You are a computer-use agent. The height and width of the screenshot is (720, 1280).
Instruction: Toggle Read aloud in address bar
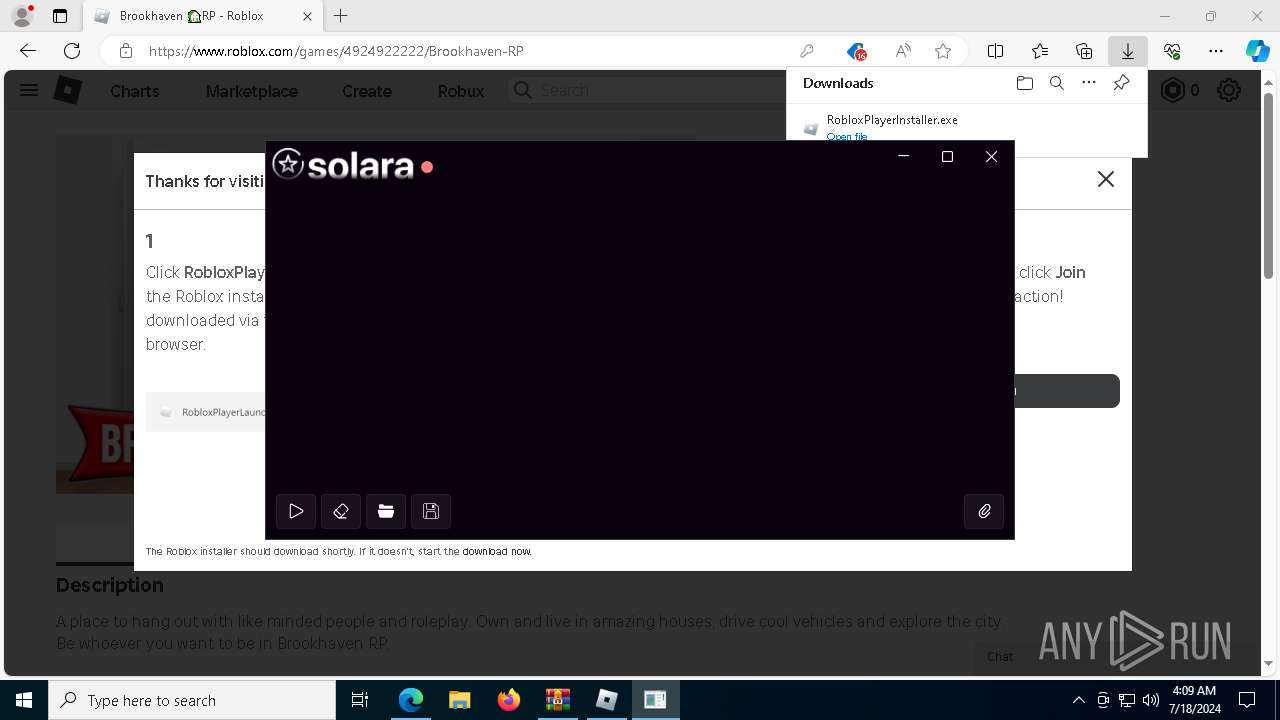[903, 51]
